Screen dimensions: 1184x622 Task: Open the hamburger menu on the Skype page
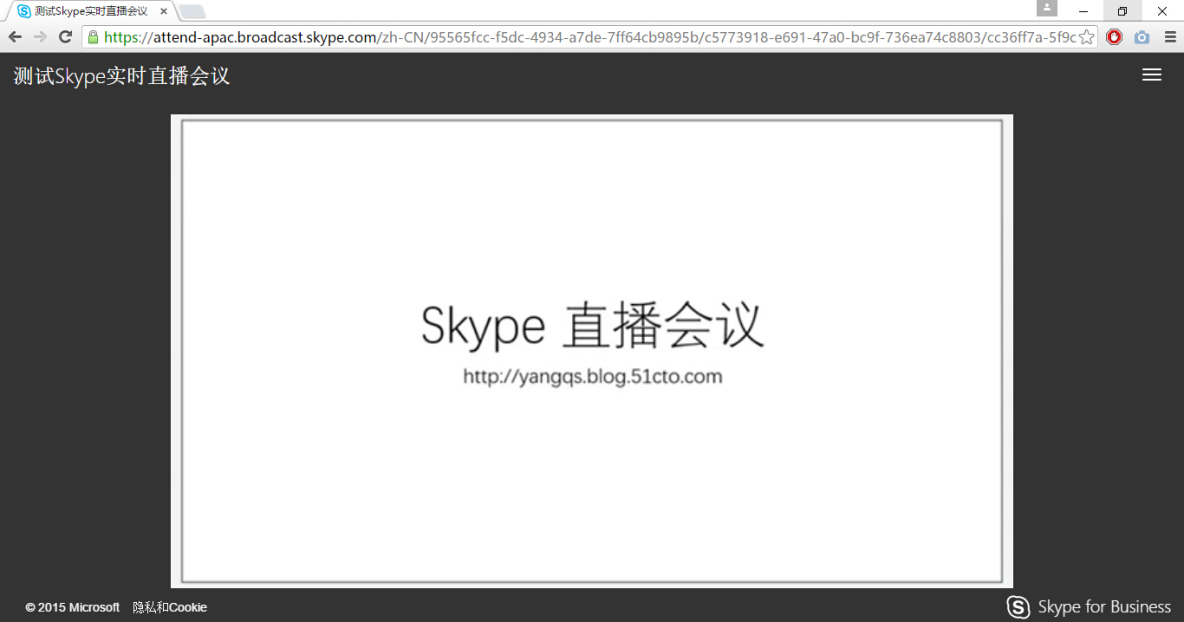coord(1152,75)
